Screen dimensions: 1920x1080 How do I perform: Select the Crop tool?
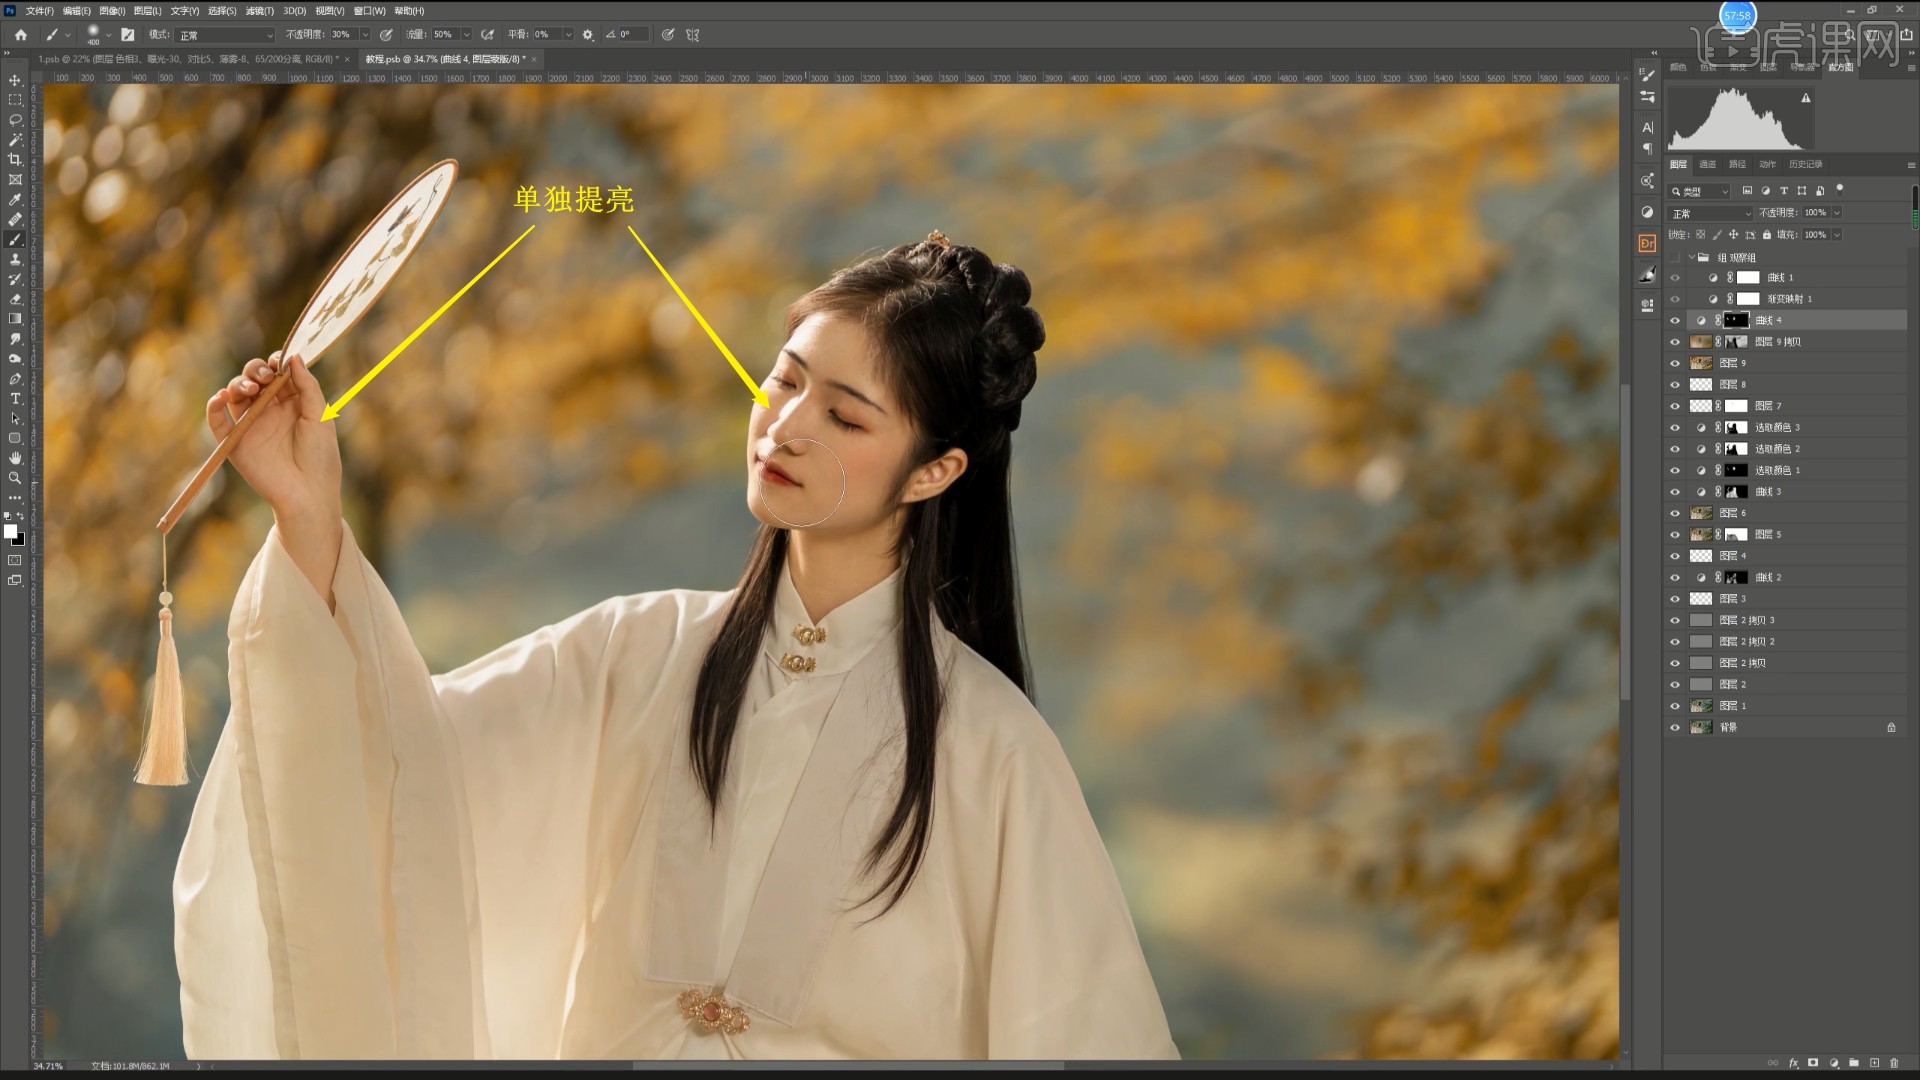point(15,160)
